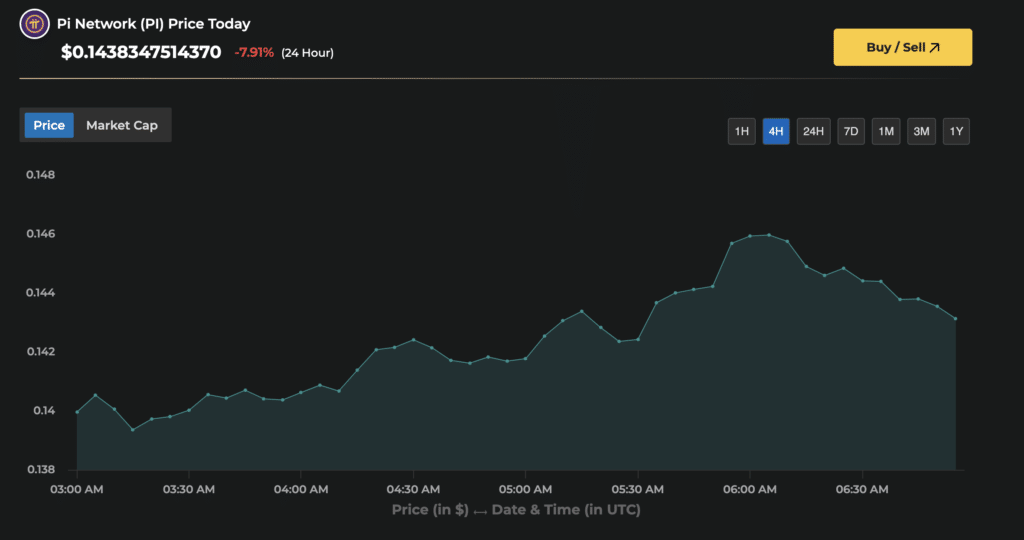Switch chart to Market Cap tab
1024x540 pixels.
(x=122, y=125)
